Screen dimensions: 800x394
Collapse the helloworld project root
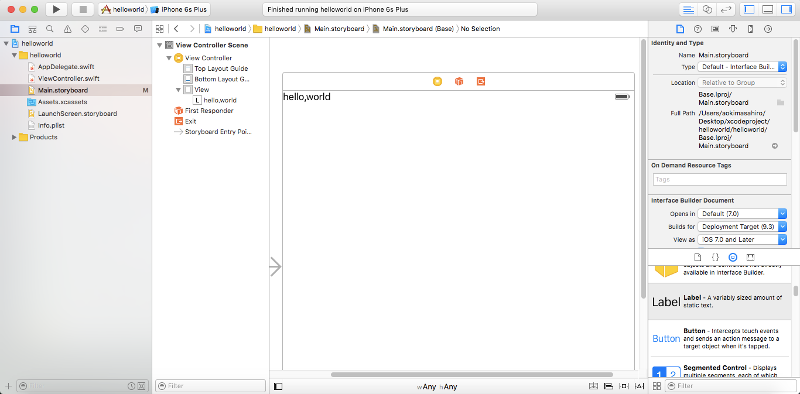(6, 43)
